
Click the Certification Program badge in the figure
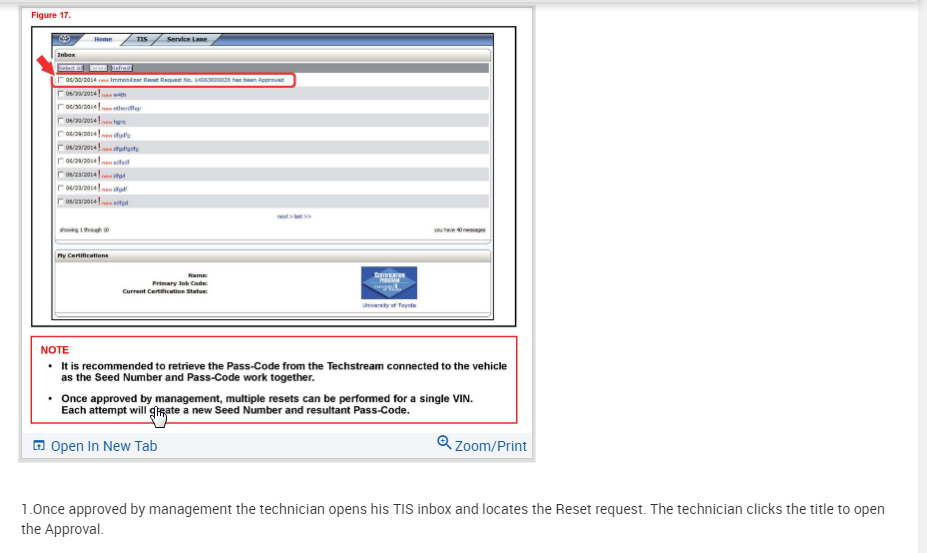389,283
